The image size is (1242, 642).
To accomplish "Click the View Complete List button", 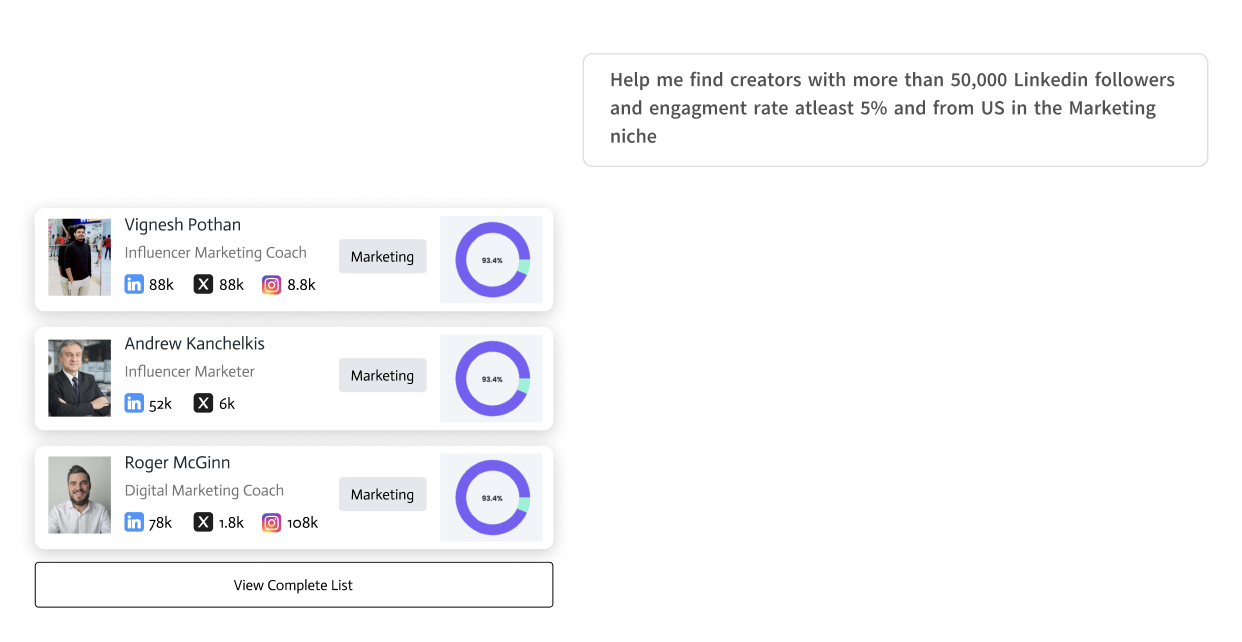I will (x=294, y=585).
